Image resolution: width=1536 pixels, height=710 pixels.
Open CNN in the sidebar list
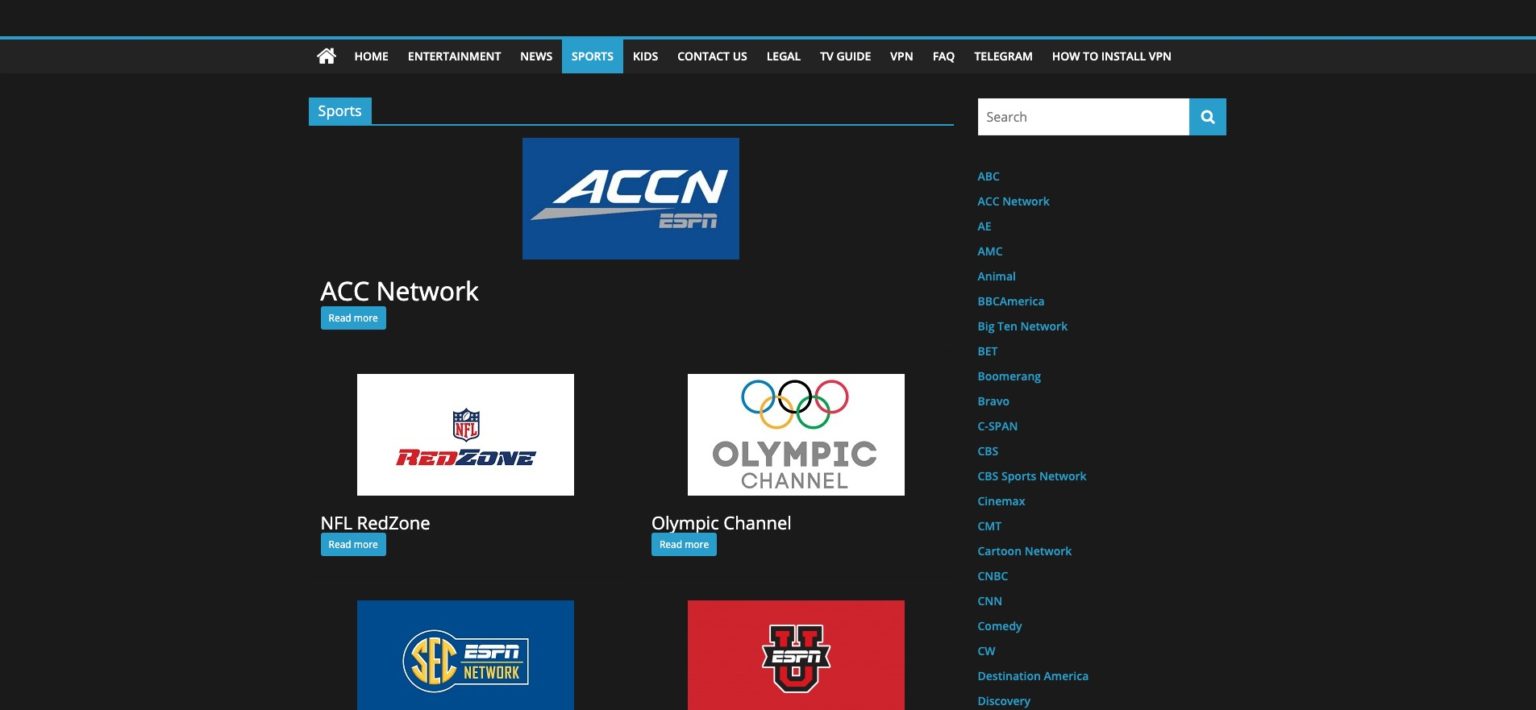coord(989,601)
